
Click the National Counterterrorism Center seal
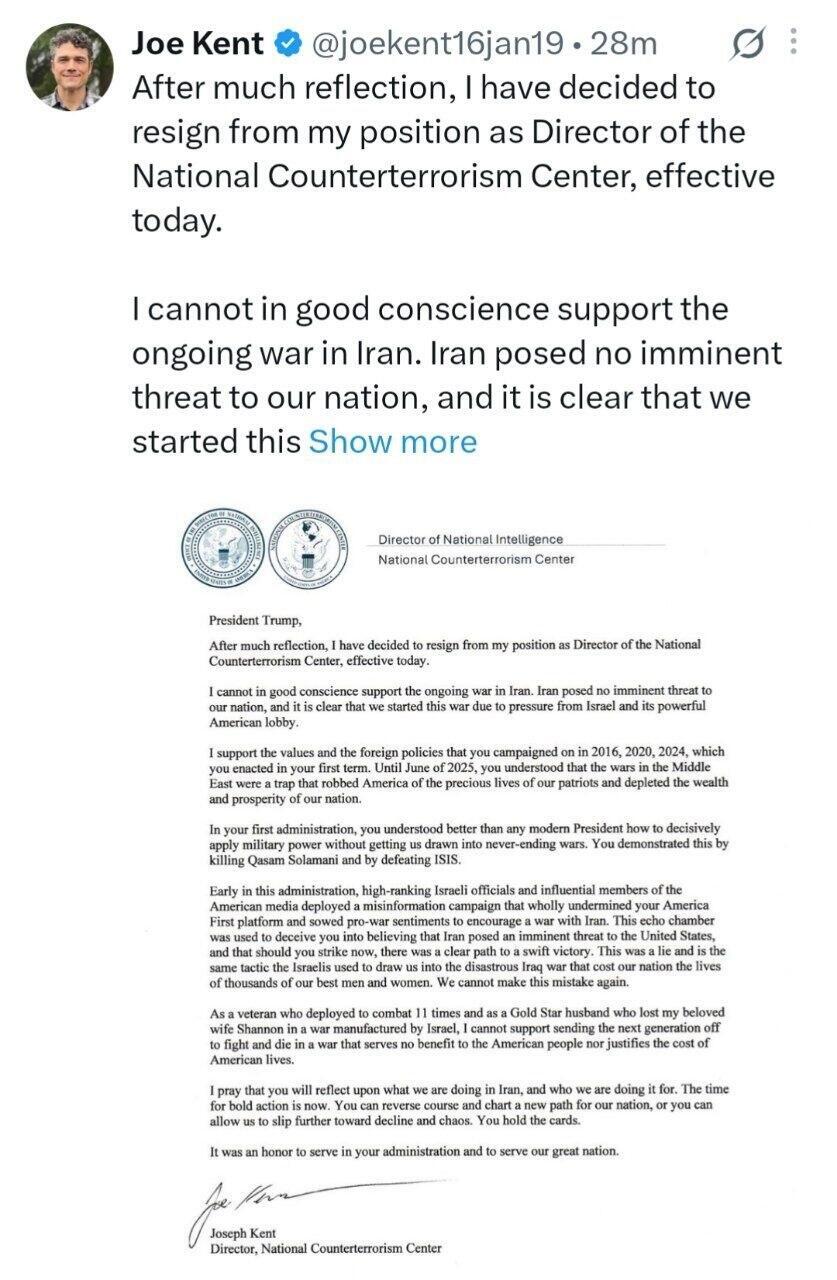tap(310, 549)
